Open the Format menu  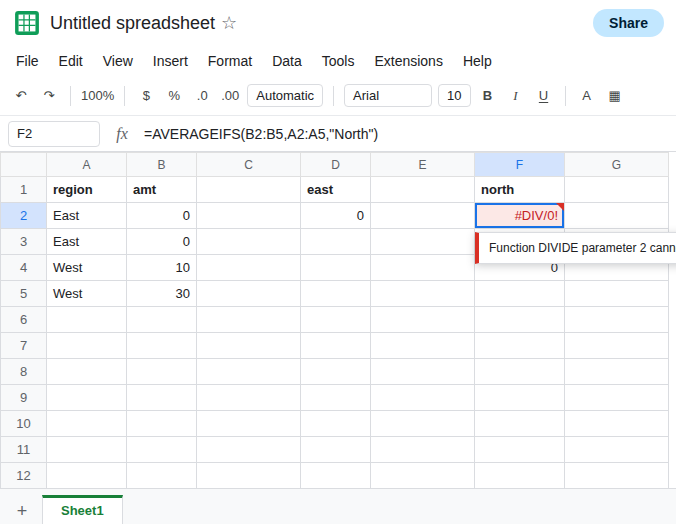[x=230, y=61]
